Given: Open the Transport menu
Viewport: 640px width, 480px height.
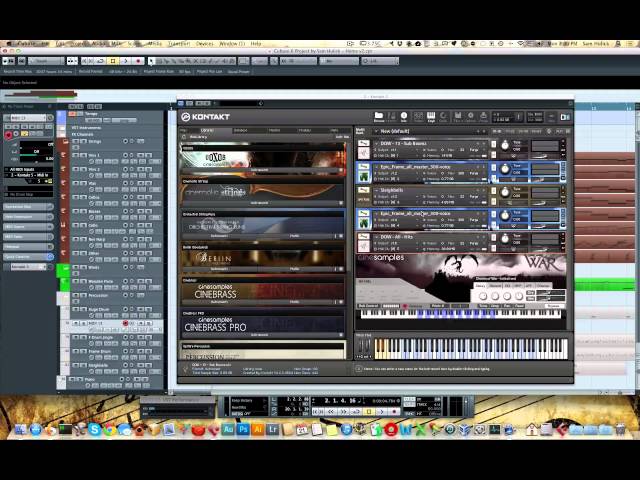Looking at the screenshot, I should pyautogui.click(x=179, y=43).
